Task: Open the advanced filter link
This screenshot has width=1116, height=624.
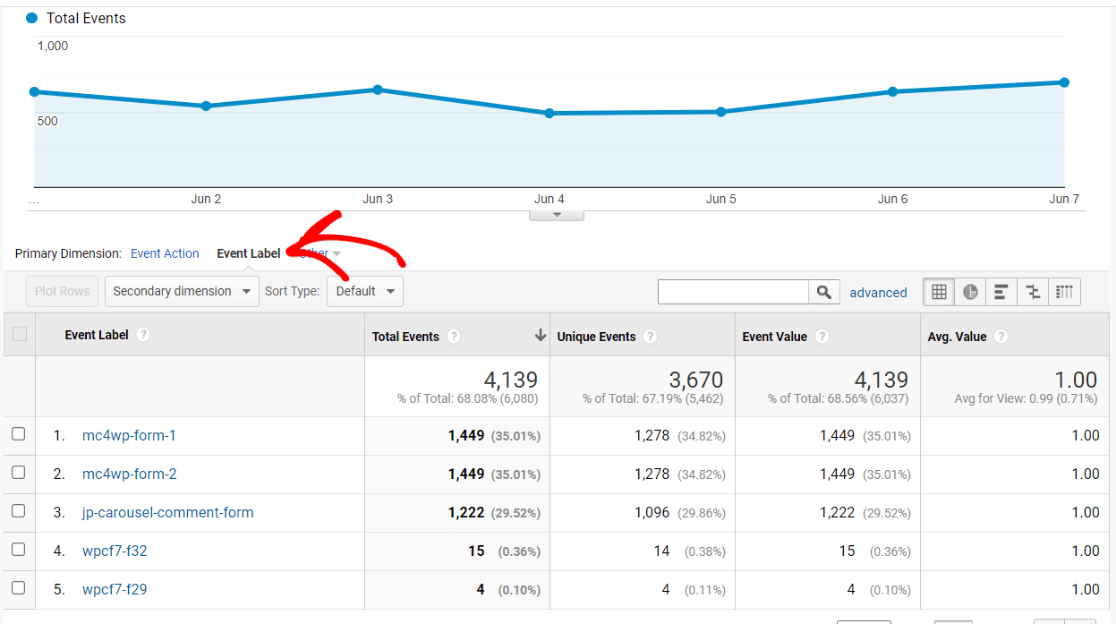Action: coord(878,293)
